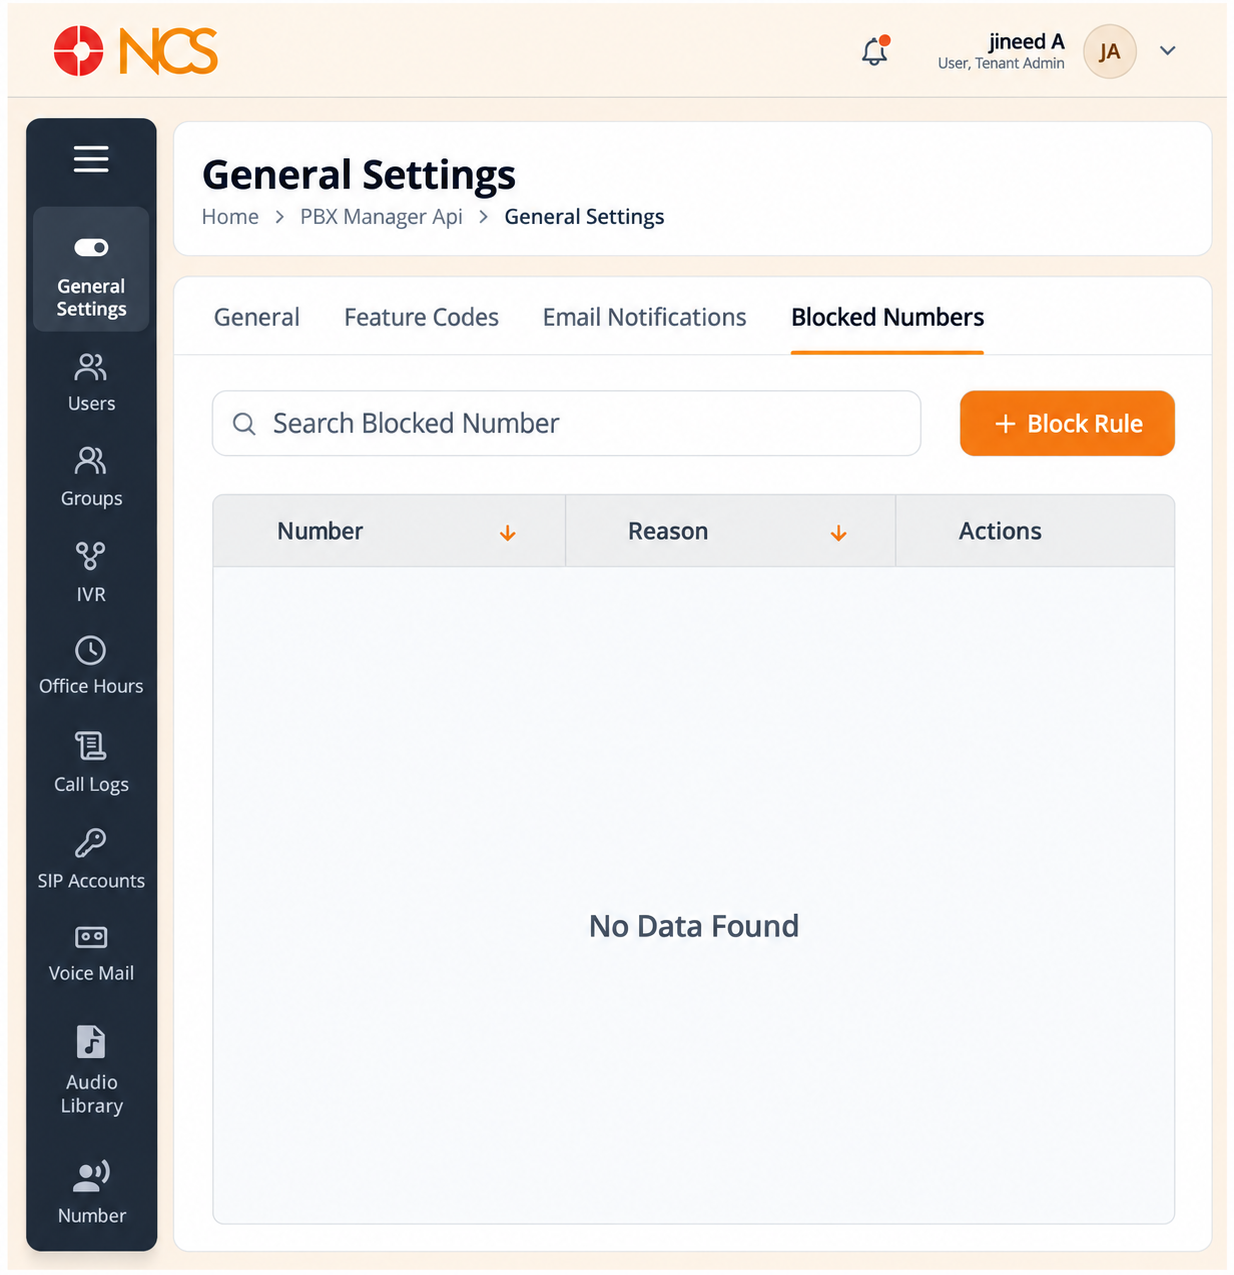The width and height of the screenshot is (1234, 1275).
Task: Go to Groups section
Action: (x=91, y=478)
